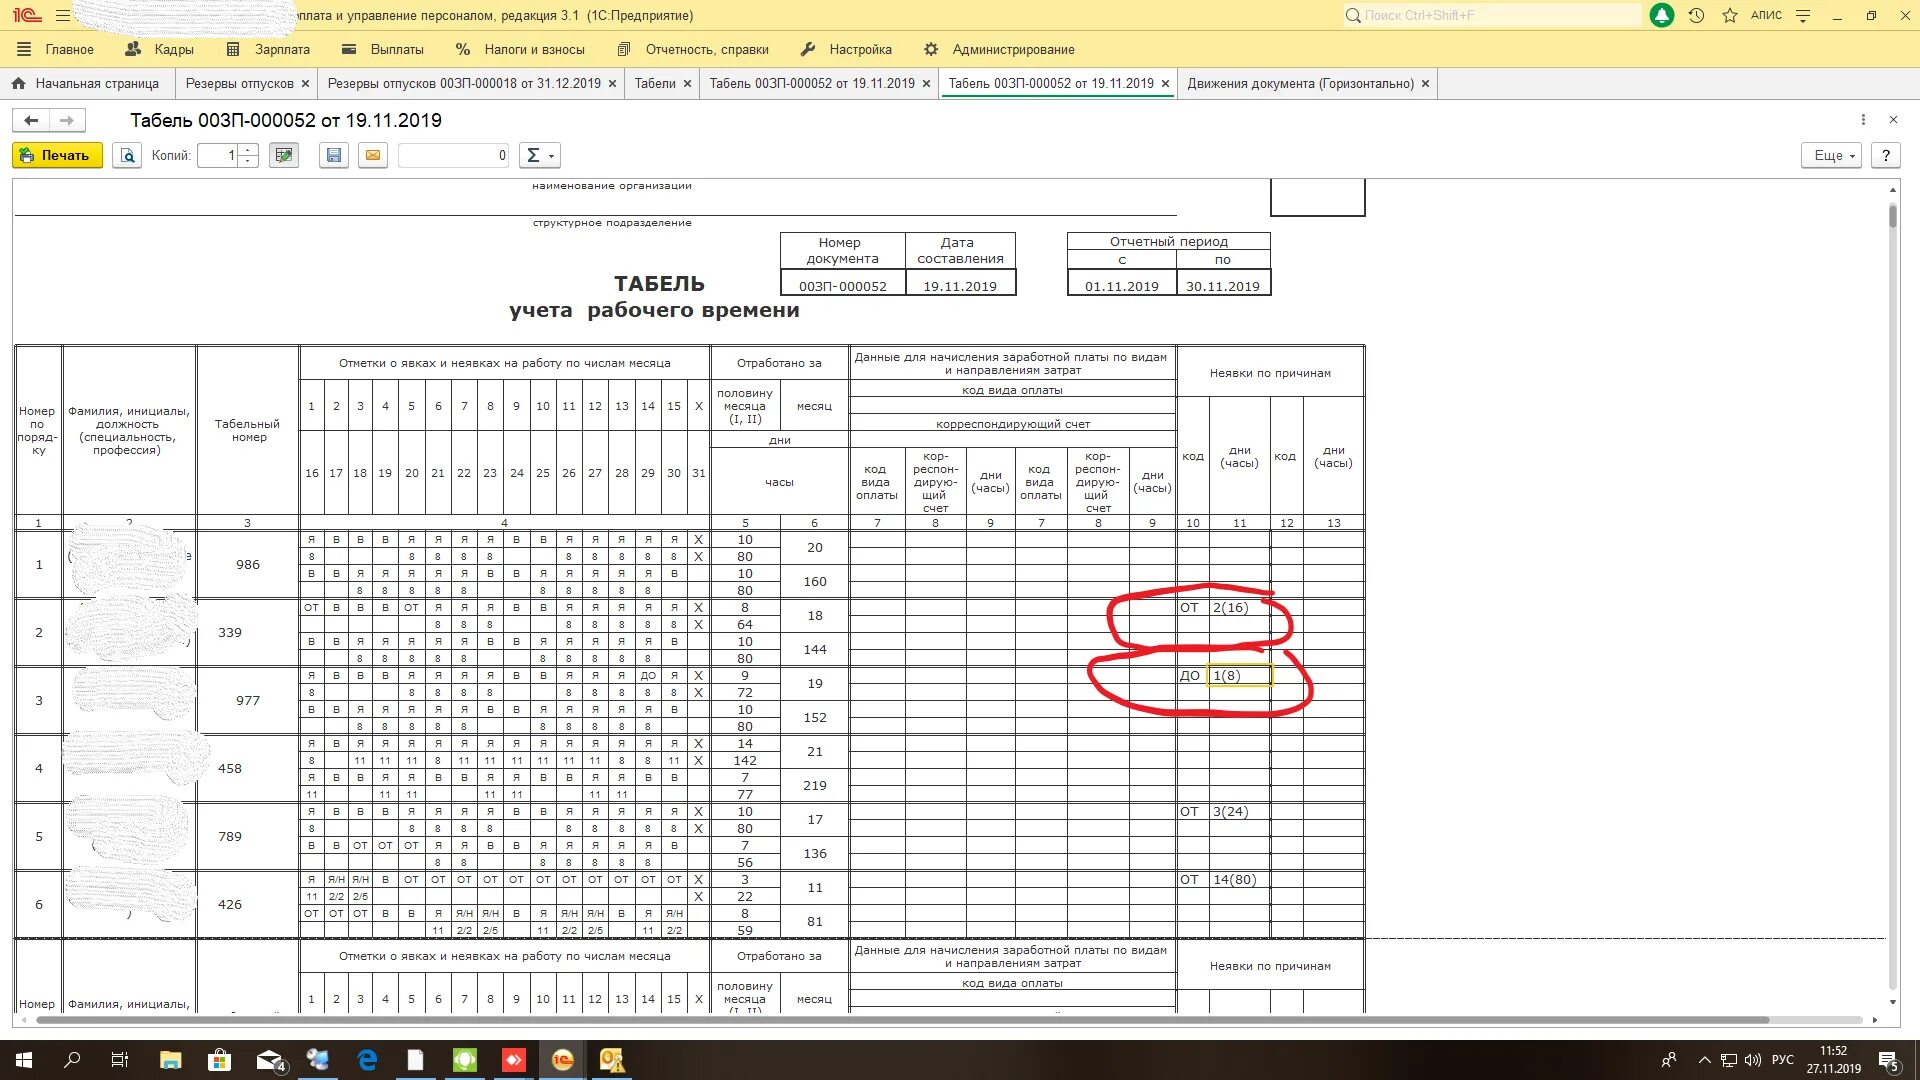Click the save to disk icon

tap(334, 156)
